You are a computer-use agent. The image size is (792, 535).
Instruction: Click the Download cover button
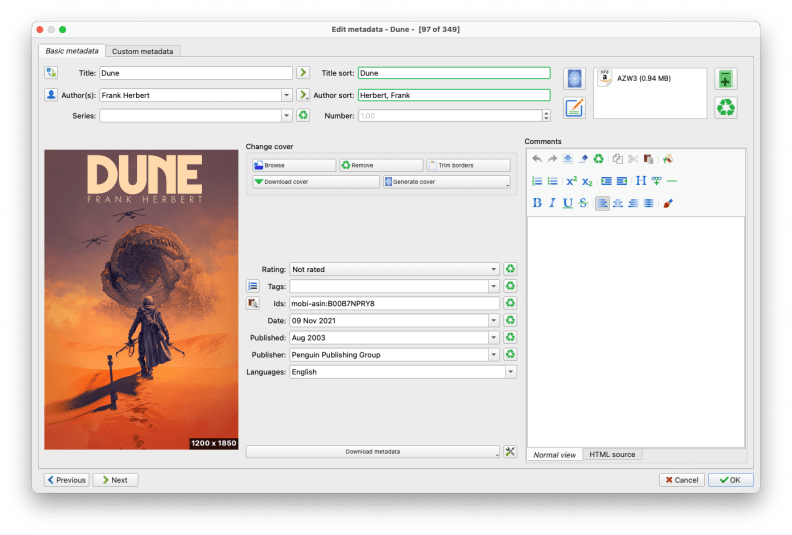(x=316, y=182)
